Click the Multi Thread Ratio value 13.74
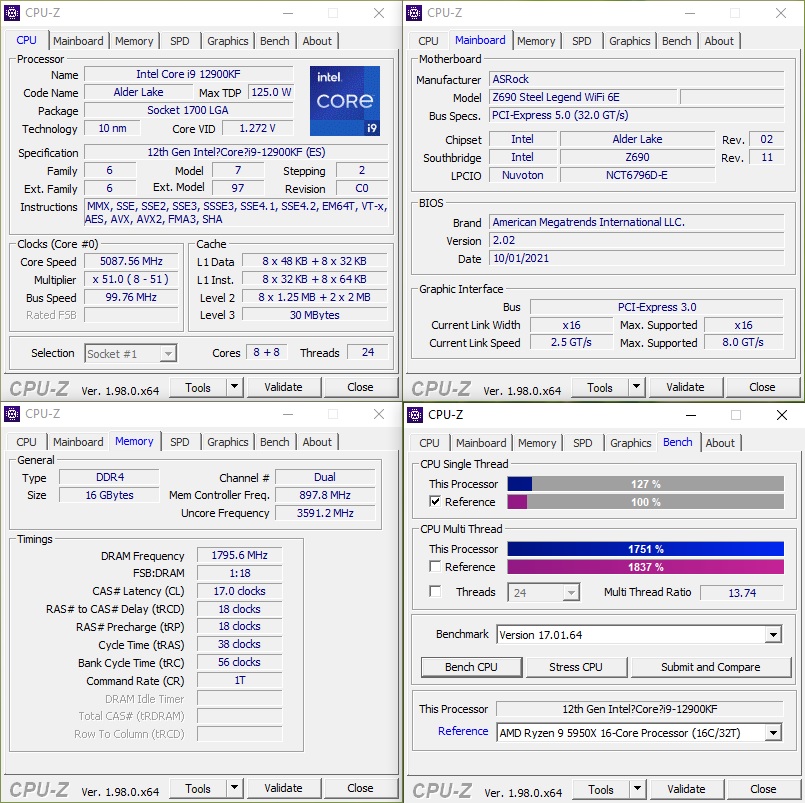Screen dimensions: 805x803 click(742, 592)
